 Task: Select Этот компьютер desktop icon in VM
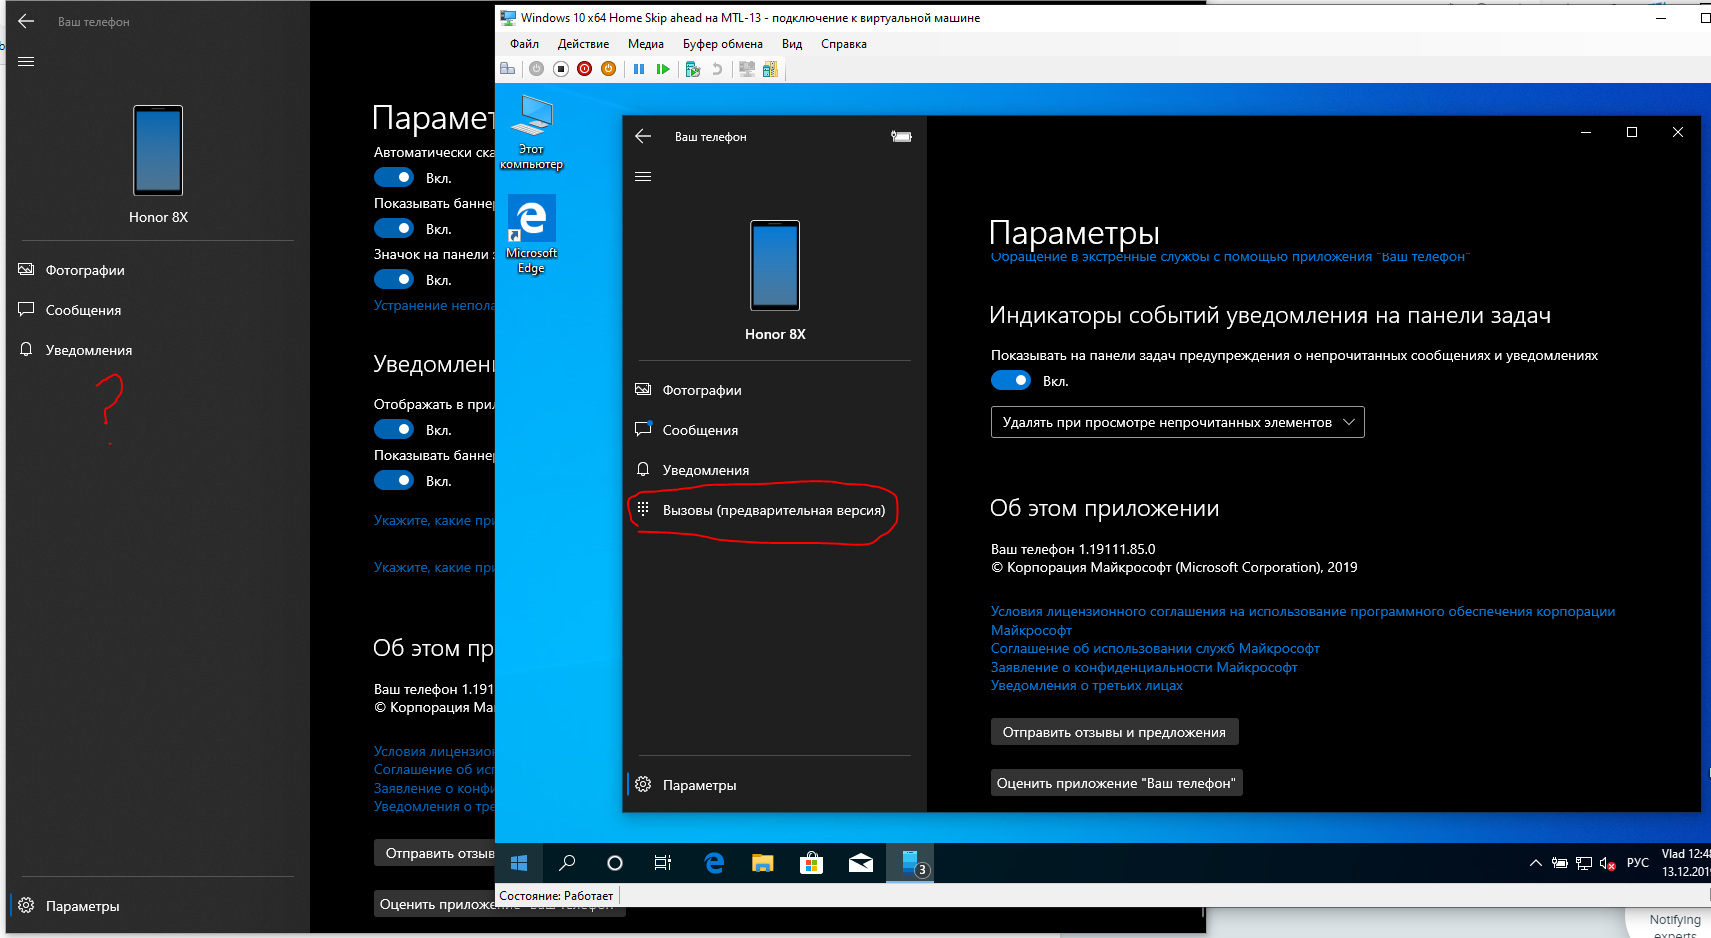click(x=532, y=132)
